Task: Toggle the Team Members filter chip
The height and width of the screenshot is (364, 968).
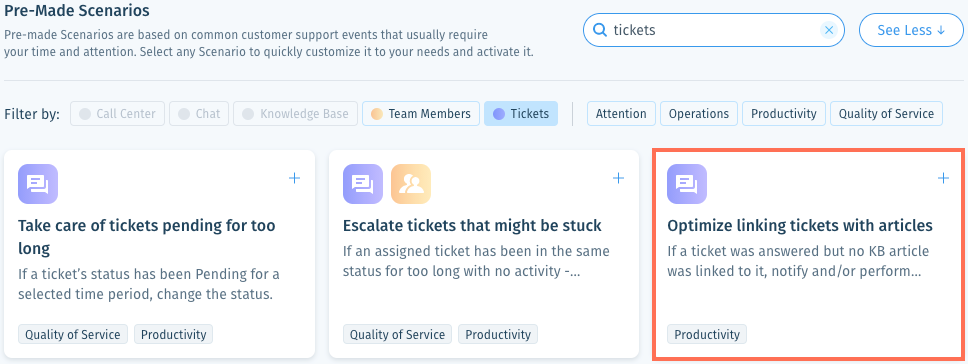Action: pos(421,114)
